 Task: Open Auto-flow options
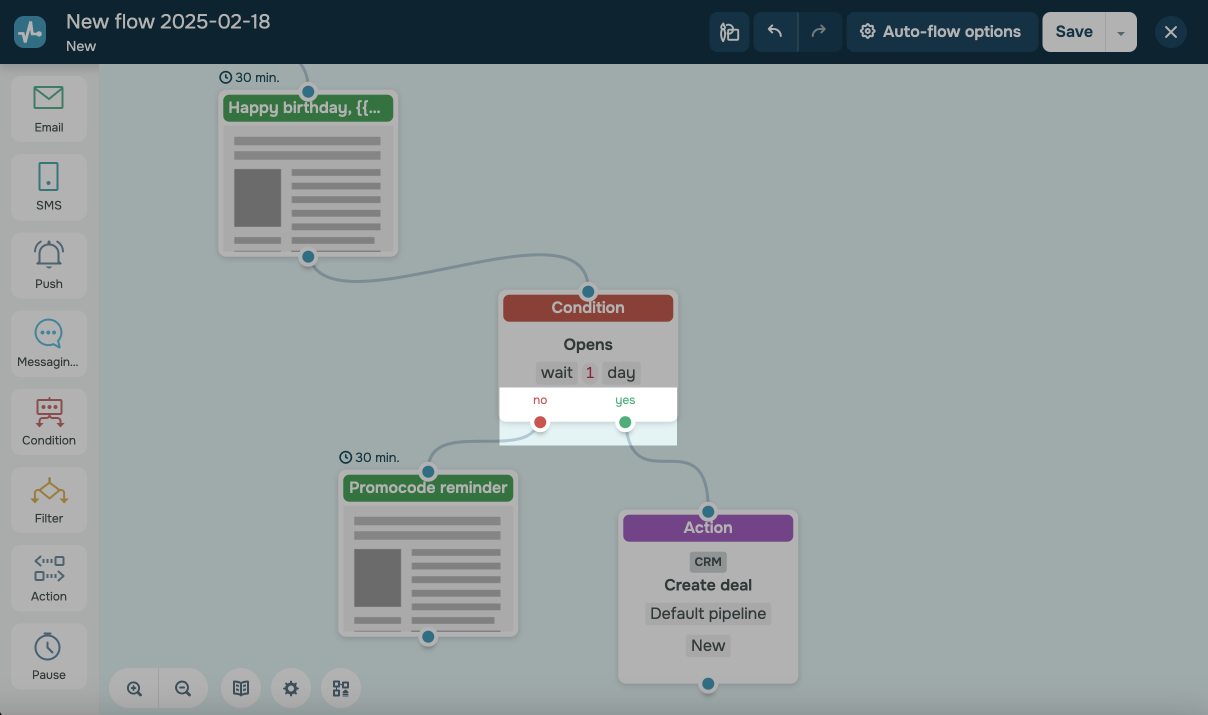click(x=941, y=32)
